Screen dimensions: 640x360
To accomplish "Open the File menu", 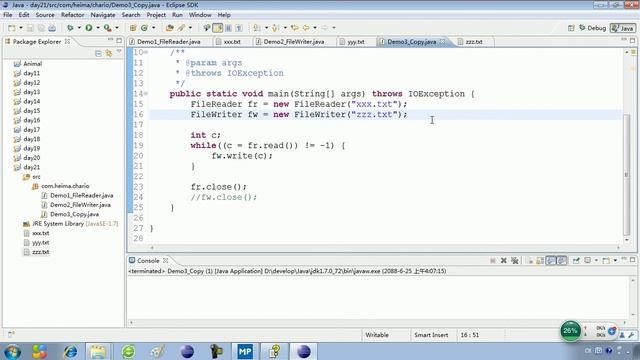I will [x=7, y=15].
